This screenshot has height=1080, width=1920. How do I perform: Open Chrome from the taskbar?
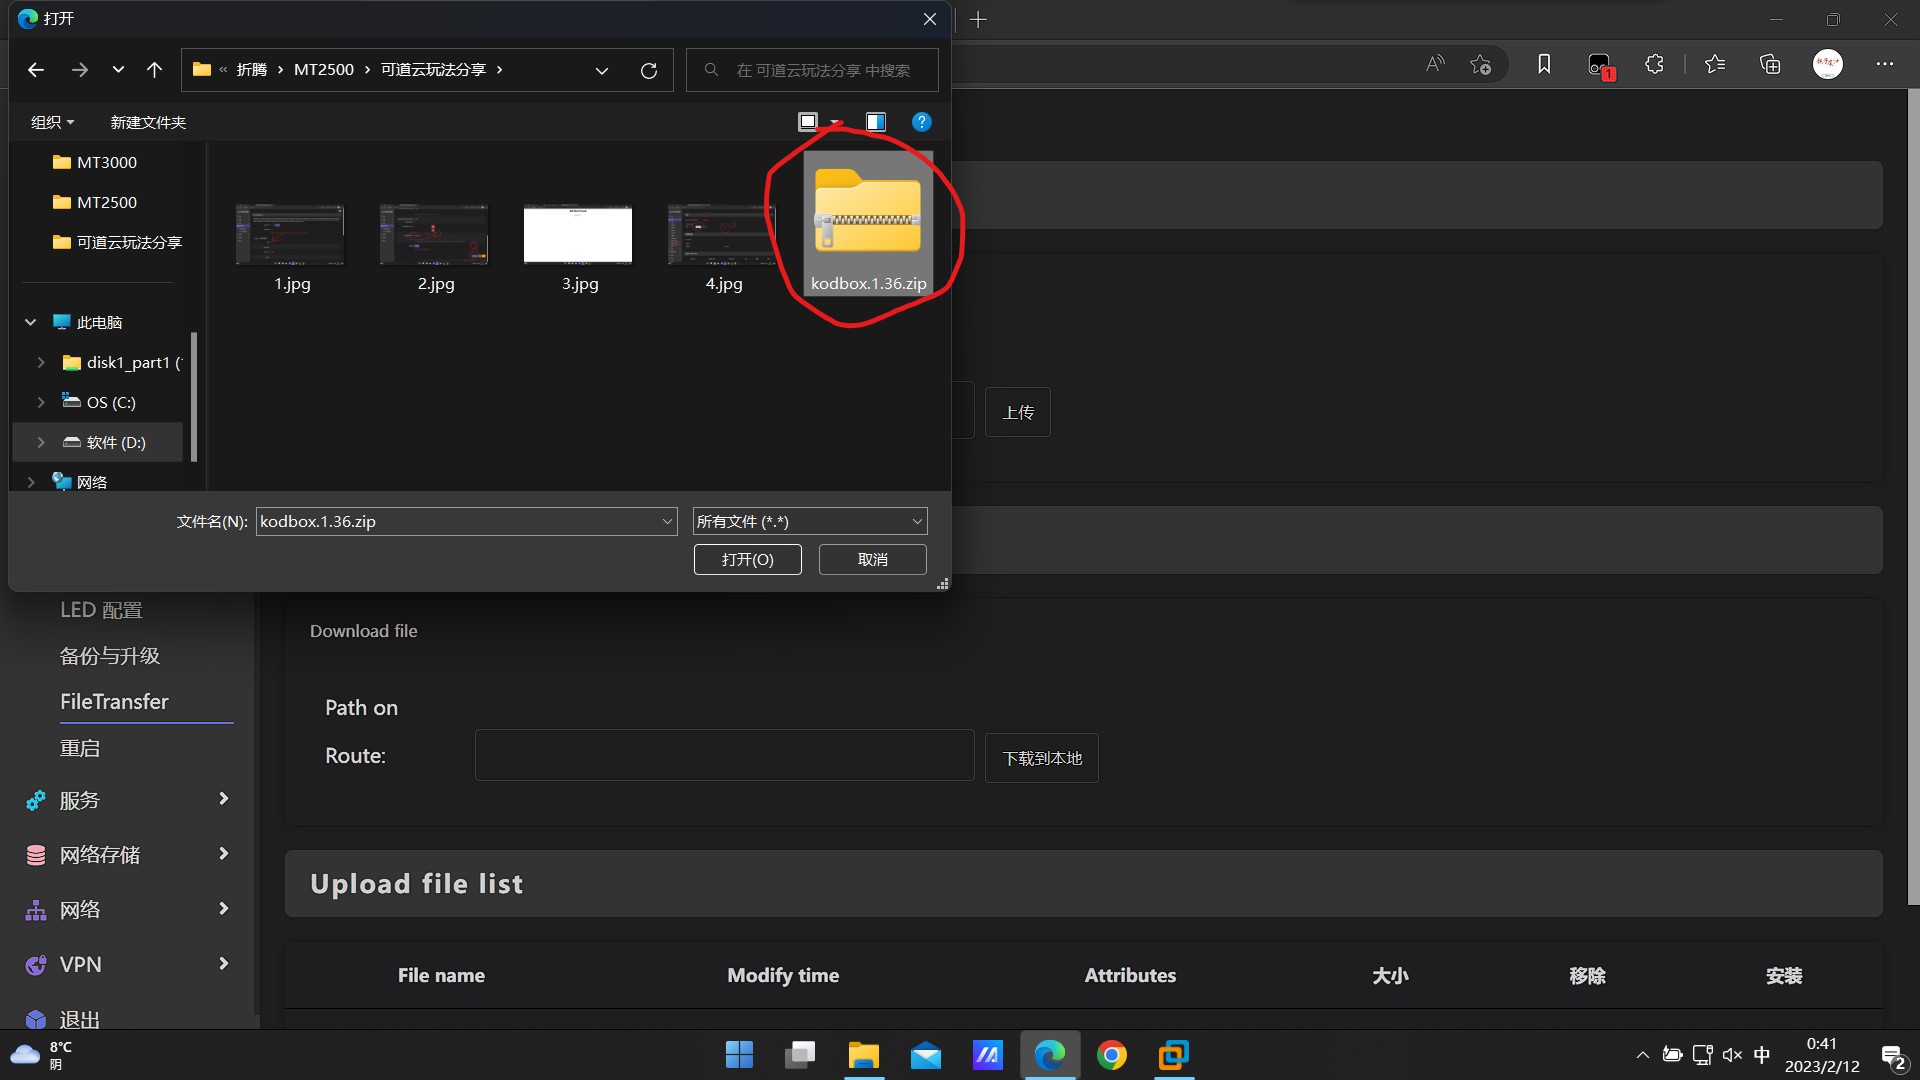coord(1111,1055)
